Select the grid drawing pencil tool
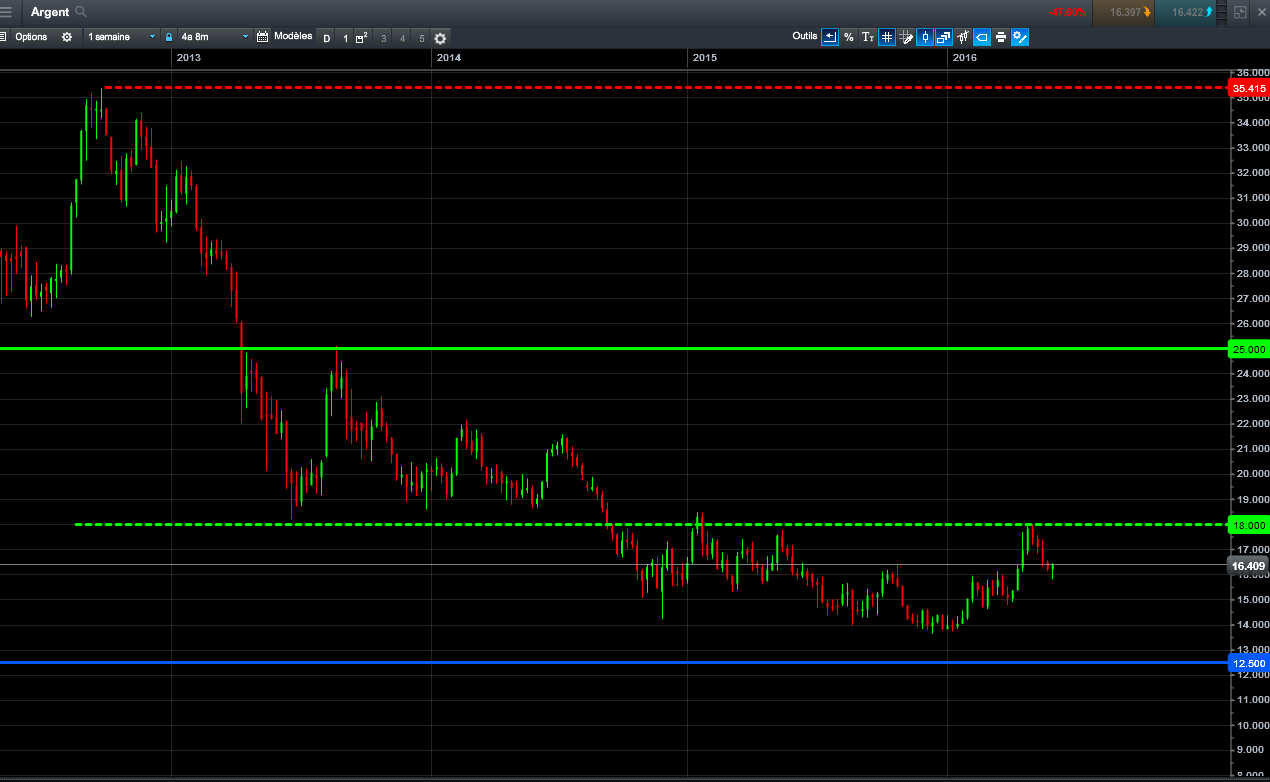This screenshot has height=782, width=1270. click(906, 37)
